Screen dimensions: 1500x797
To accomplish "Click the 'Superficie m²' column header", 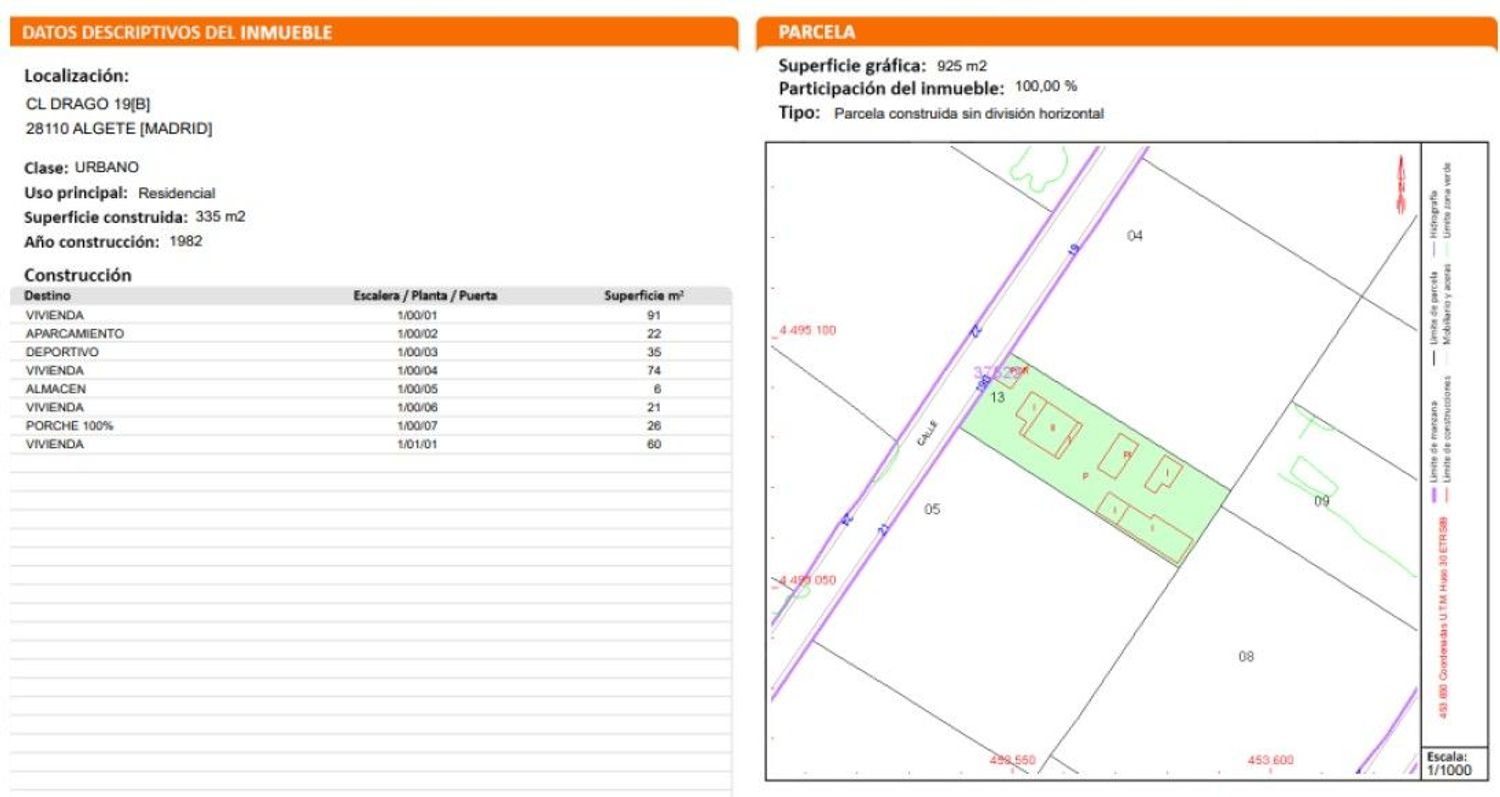I will click(x=645, y=296).
